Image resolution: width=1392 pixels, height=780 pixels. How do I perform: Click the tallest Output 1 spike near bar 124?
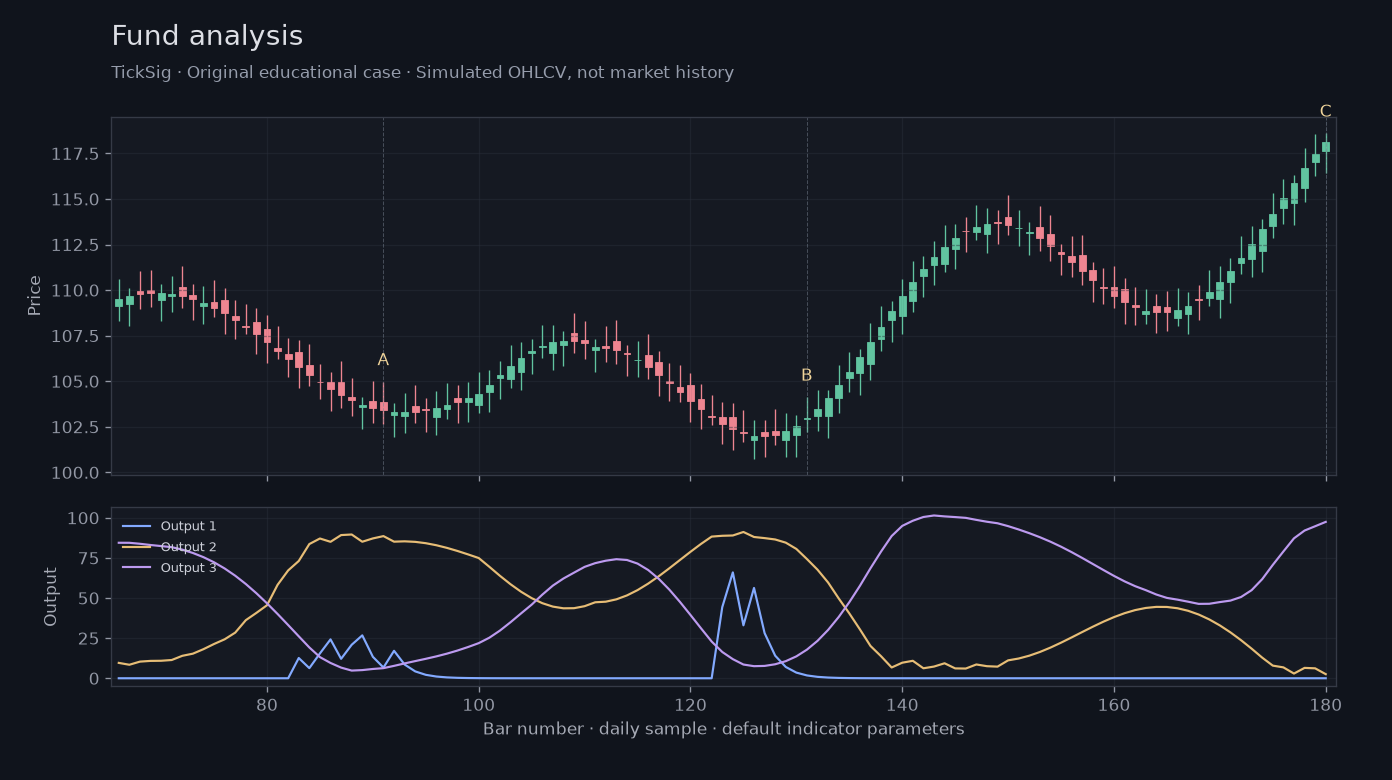(732, 573)
